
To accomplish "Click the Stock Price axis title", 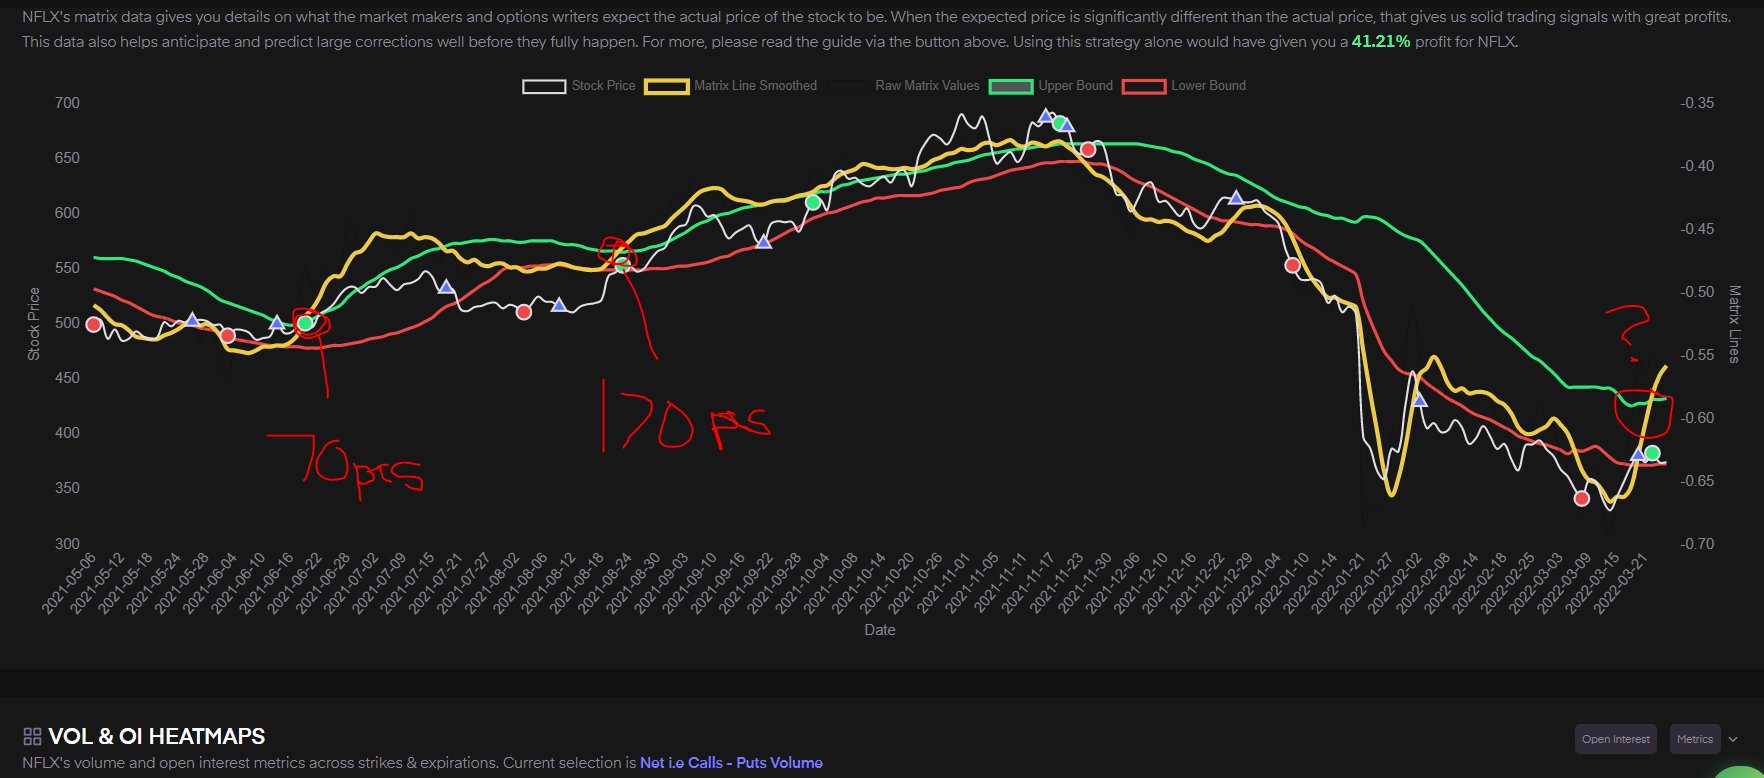I will coord(34,324).
